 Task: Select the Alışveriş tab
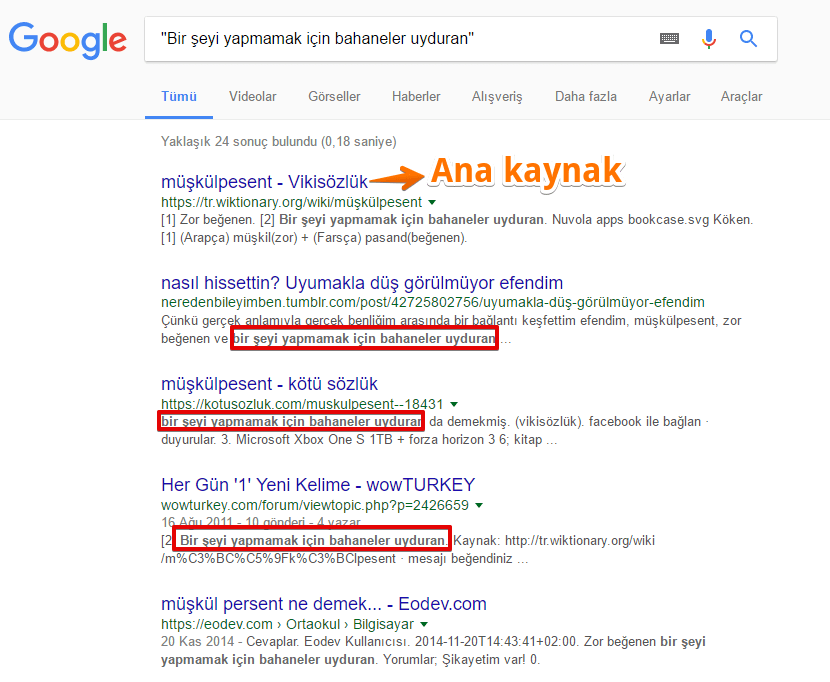click(x=497, y=97)
